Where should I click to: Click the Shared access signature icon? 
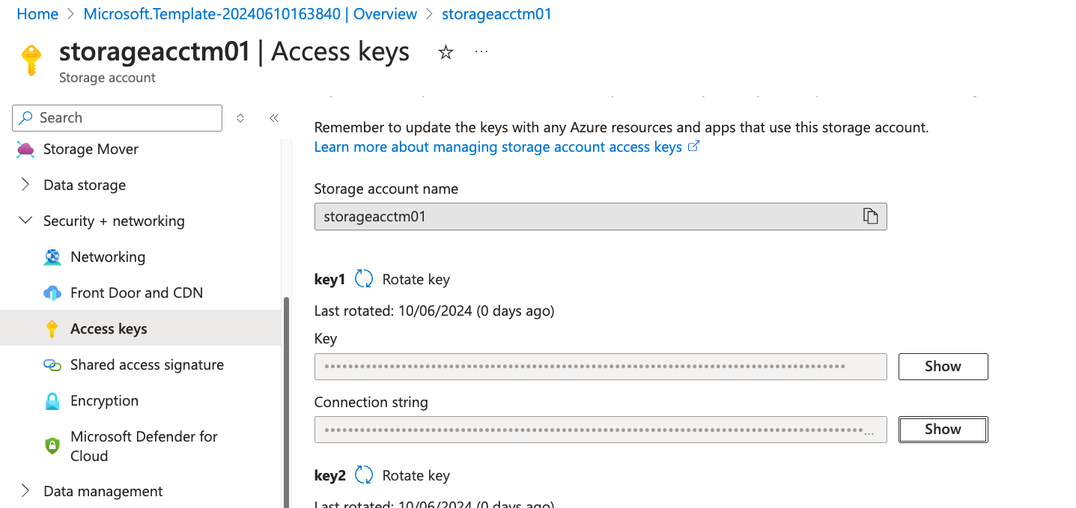pos(52,365)
